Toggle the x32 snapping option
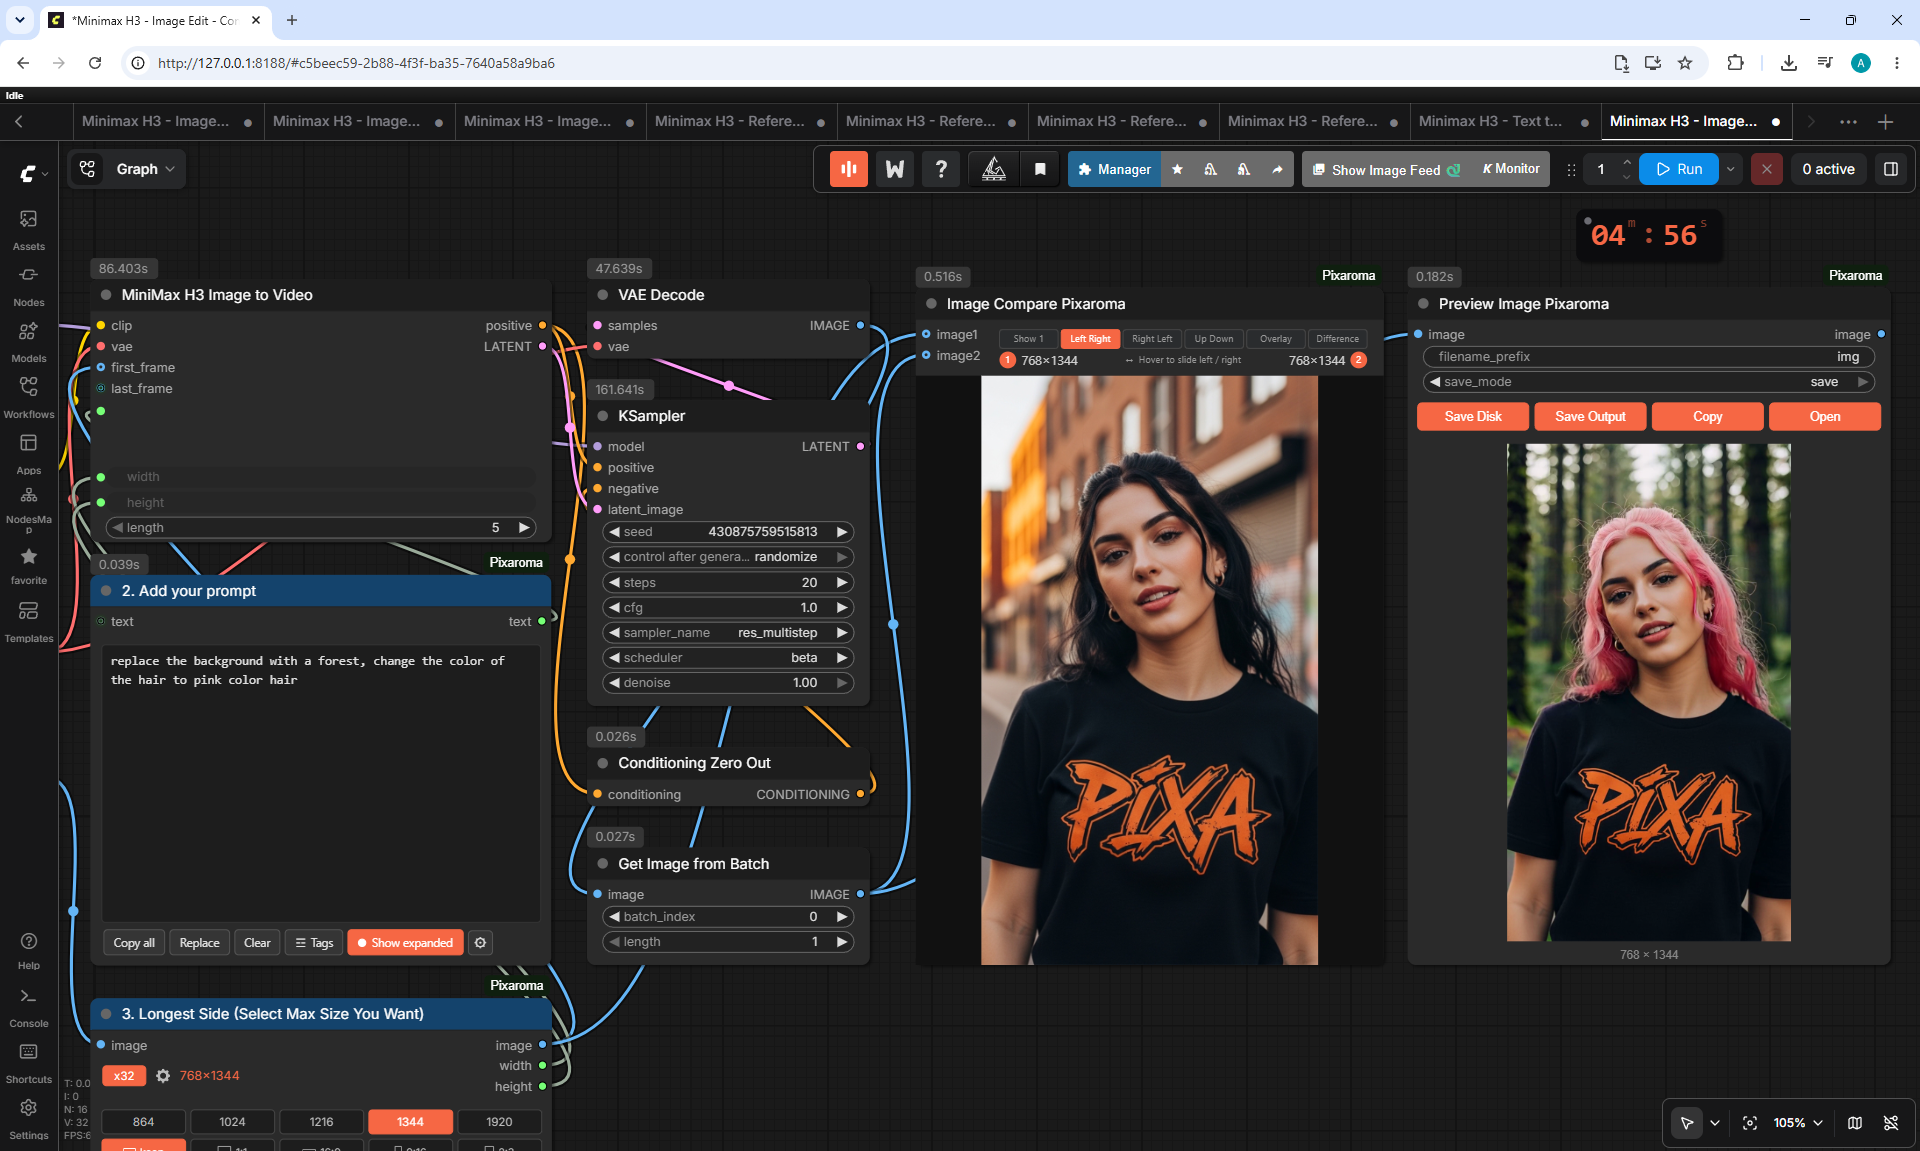Image resolution: width=1920 pixels, height=1151 pixels. click(x=124, y=1076)
